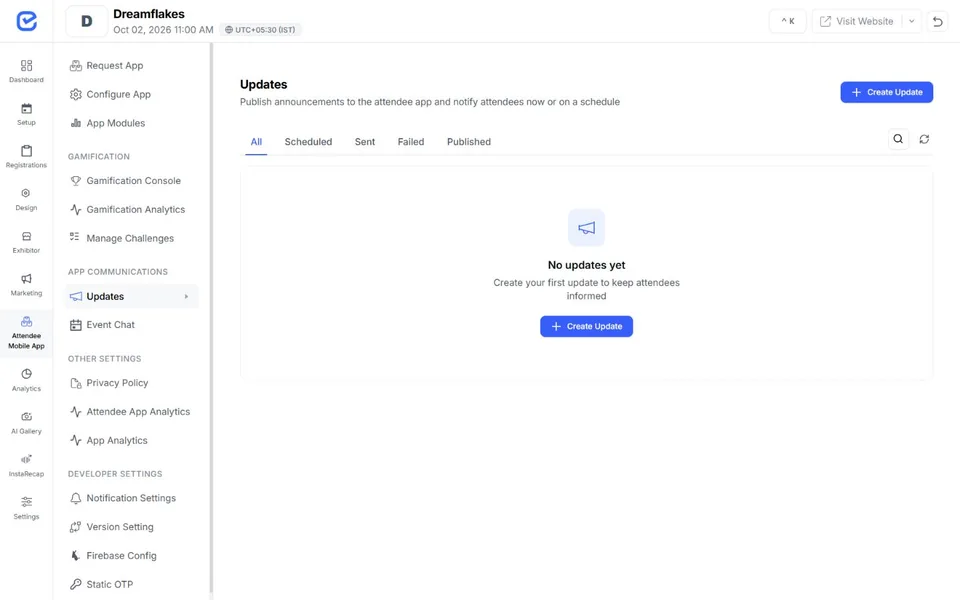Select Updates in App Communications
Screen dimensions: 960x600
point(132,296)
